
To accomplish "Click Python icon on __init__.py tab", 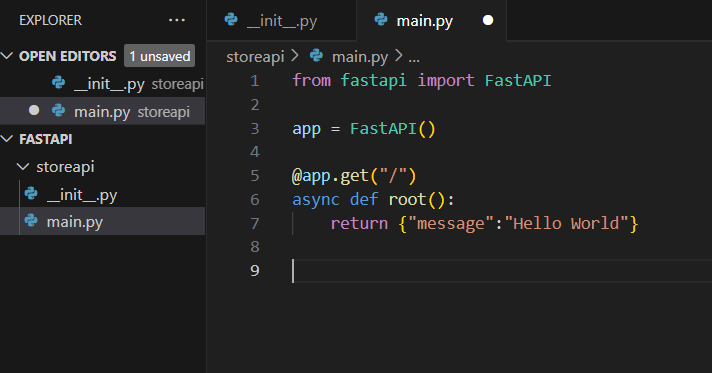I will point(231,20).
